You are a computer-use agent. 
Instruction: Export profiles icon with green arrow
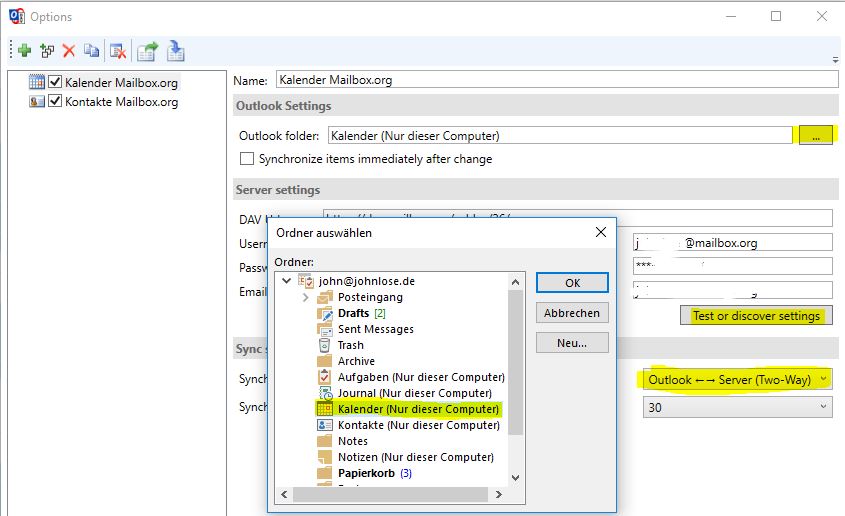(x=147, y=51)
